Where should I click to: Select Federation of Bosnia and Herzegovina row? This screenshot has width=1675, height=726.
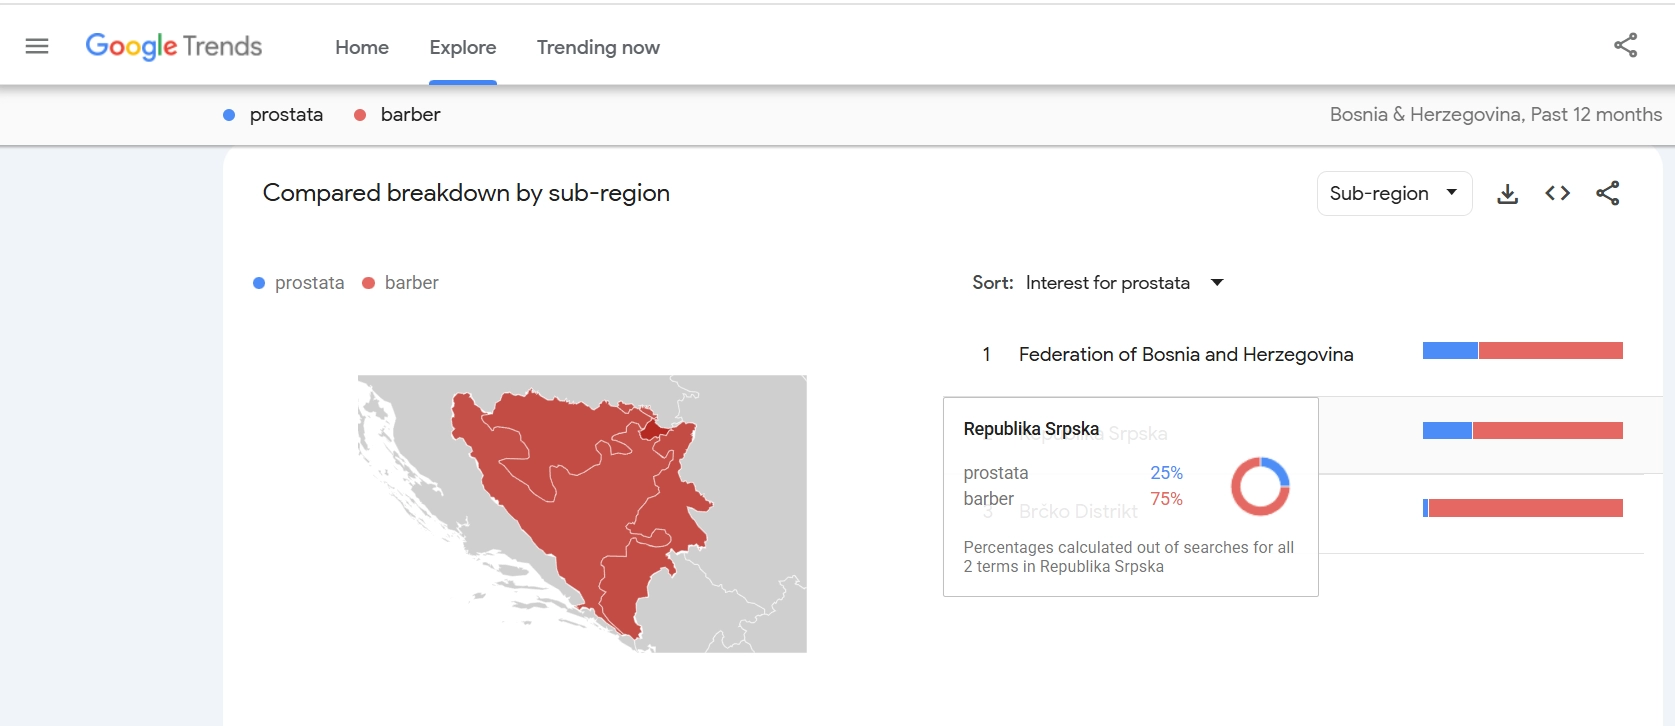[x=1185, y=354]
